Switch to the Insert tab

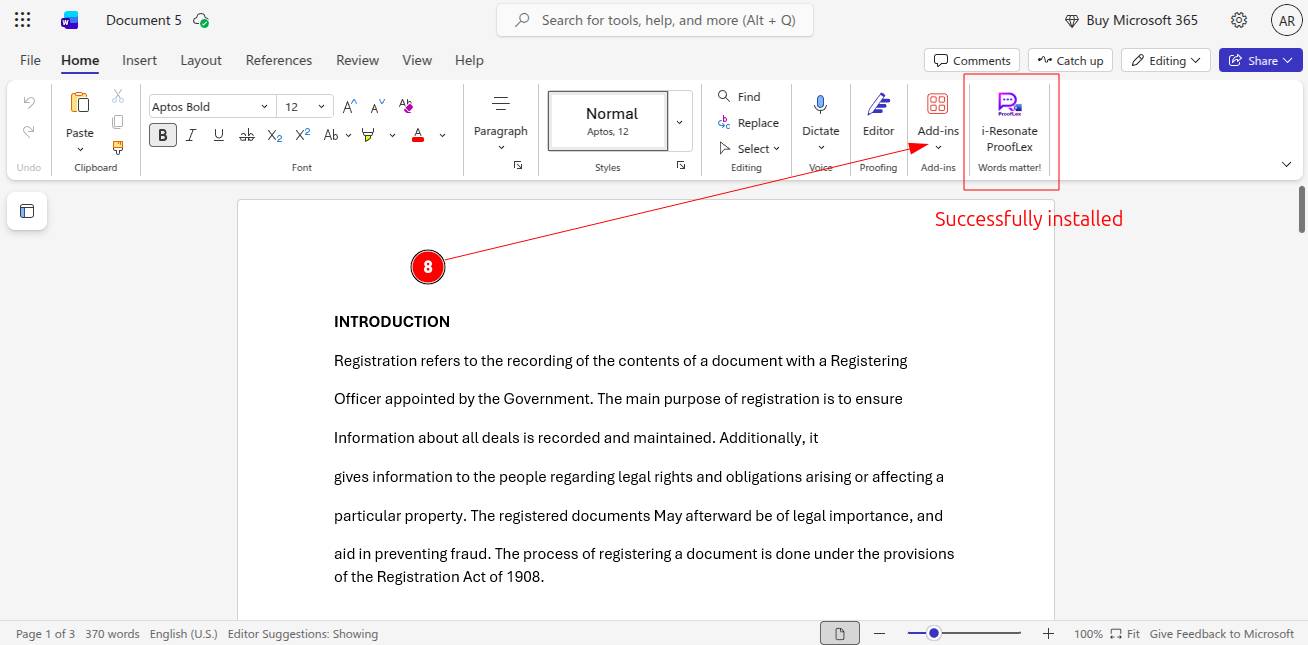click(139, 60)
